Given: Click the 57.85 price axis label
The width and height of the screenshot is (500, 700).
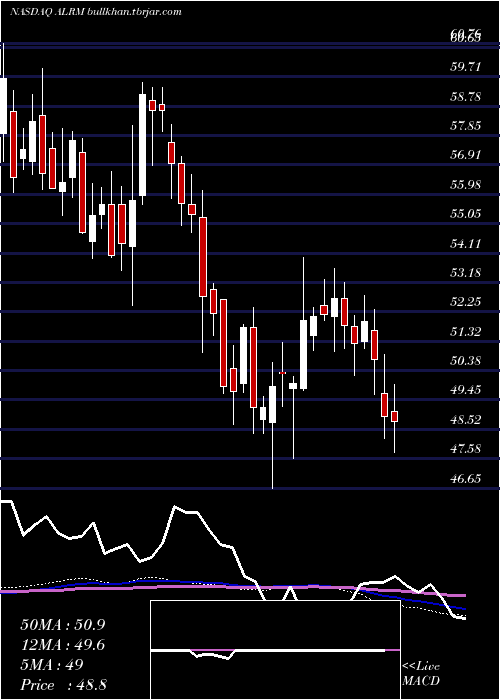Looking at the screenshot, I should pyautogui.click(x=466, y=126).
